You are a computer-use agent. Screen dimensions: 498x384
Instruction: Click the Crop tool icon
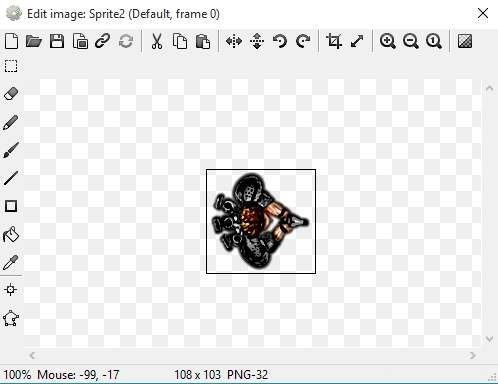334,41
